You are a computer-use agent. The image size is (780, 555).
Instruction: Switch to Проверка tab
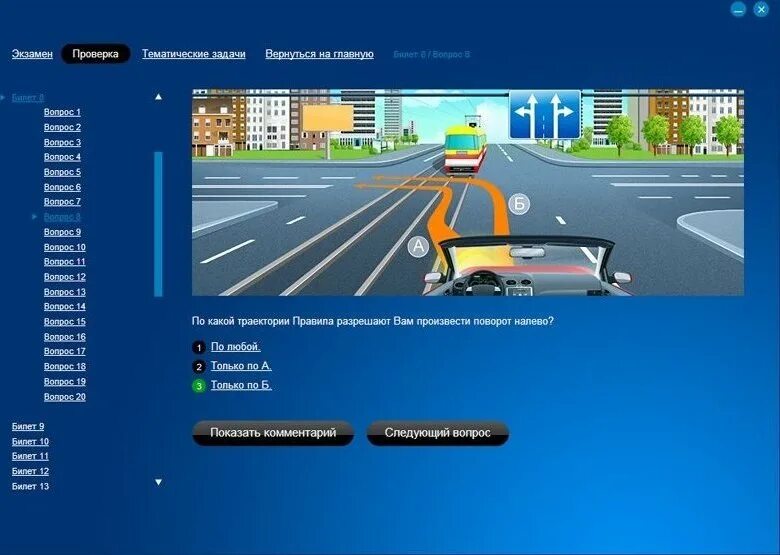tap(96, 54)
